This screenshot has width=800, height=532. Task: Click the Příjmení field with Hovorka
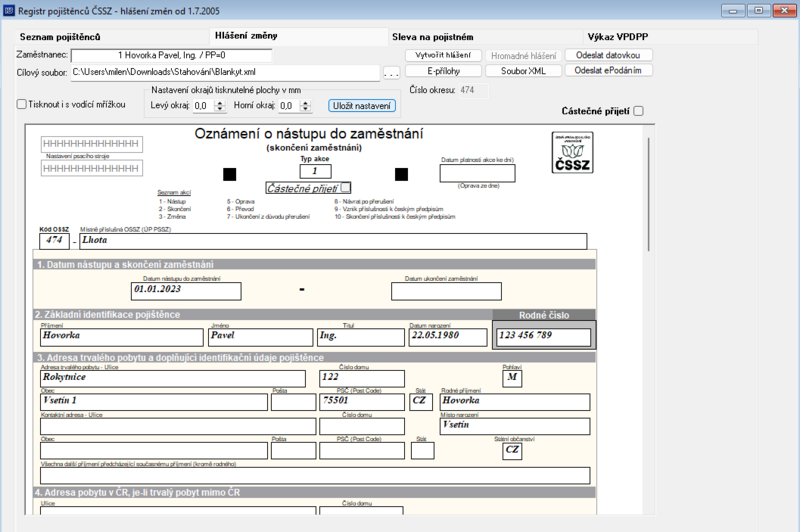(121, 337)
